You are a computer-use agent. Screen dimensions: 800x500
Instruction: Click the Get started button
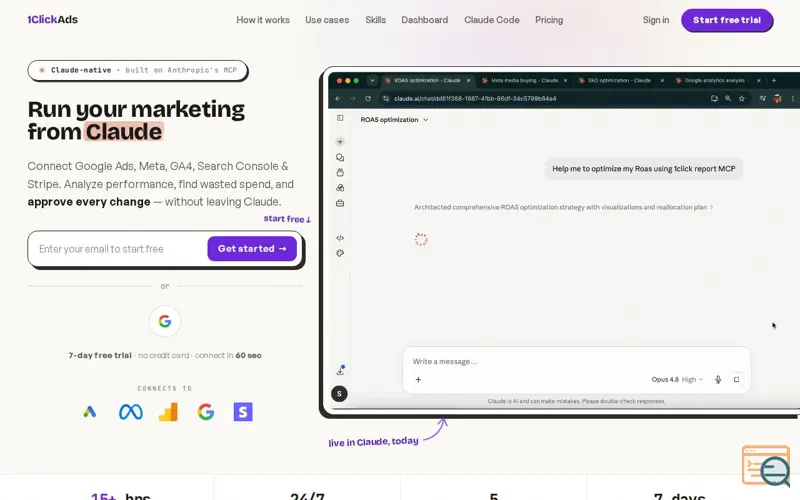point(252,248)
